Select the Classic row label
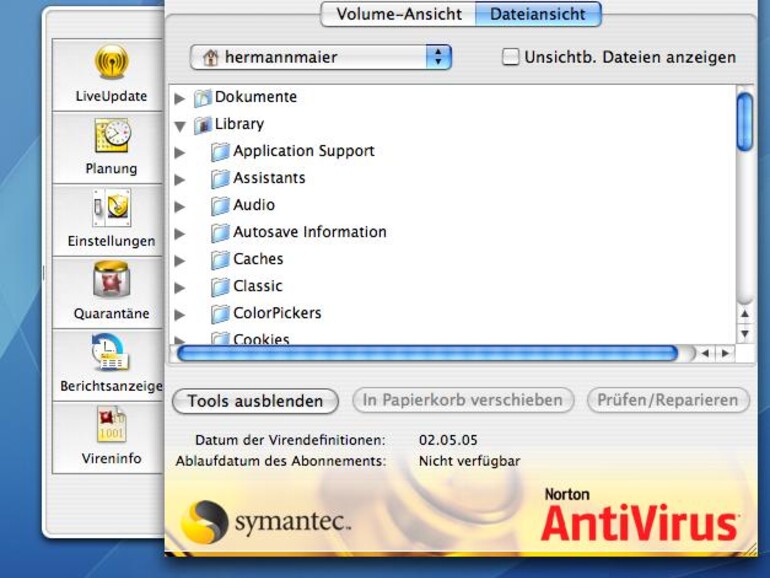 [x=258, y=286]
